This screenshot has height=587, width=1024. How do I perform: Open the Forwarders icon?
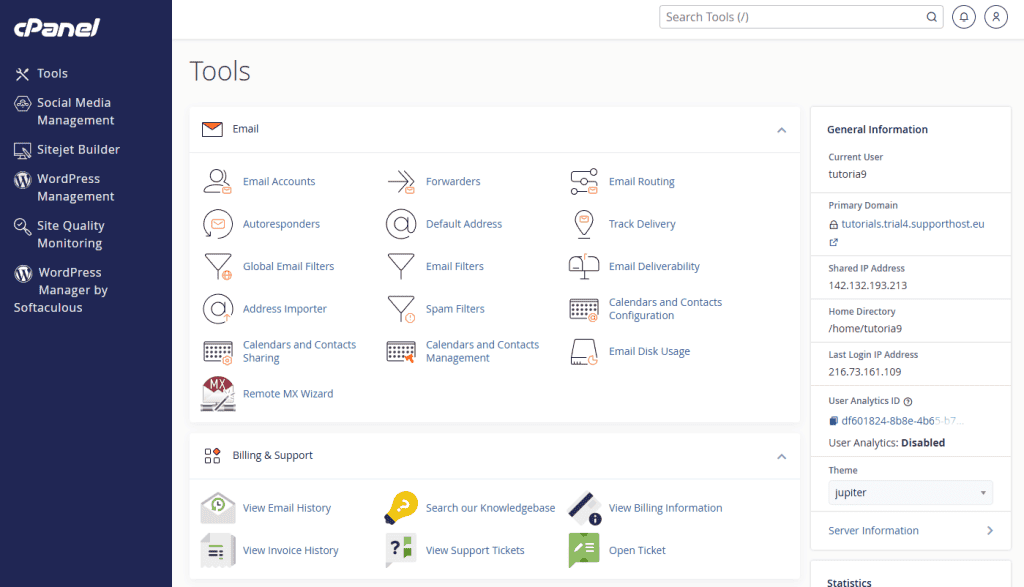(401, 182)
